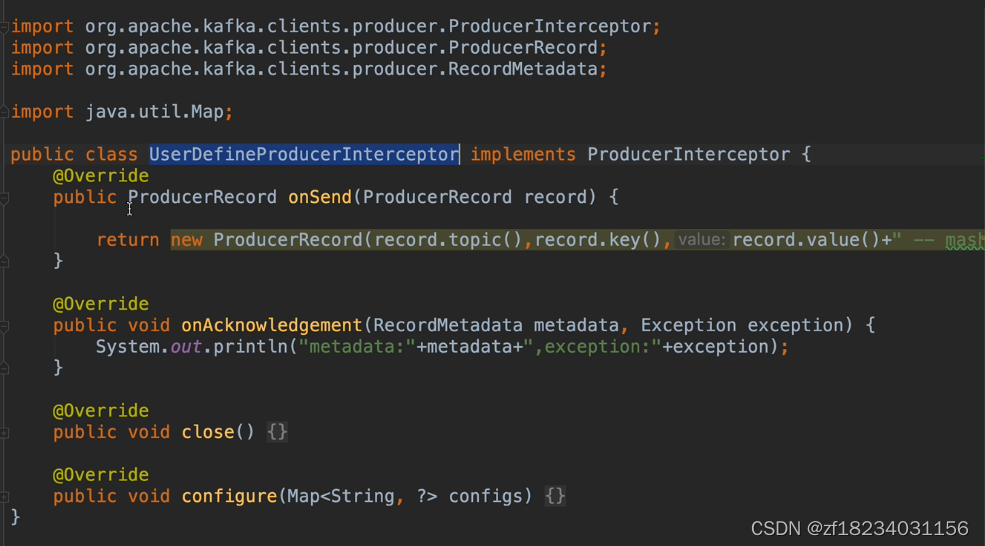Click the 'value:' parameter hint
Screen dimensions: 985x546
tap(701, 240)
